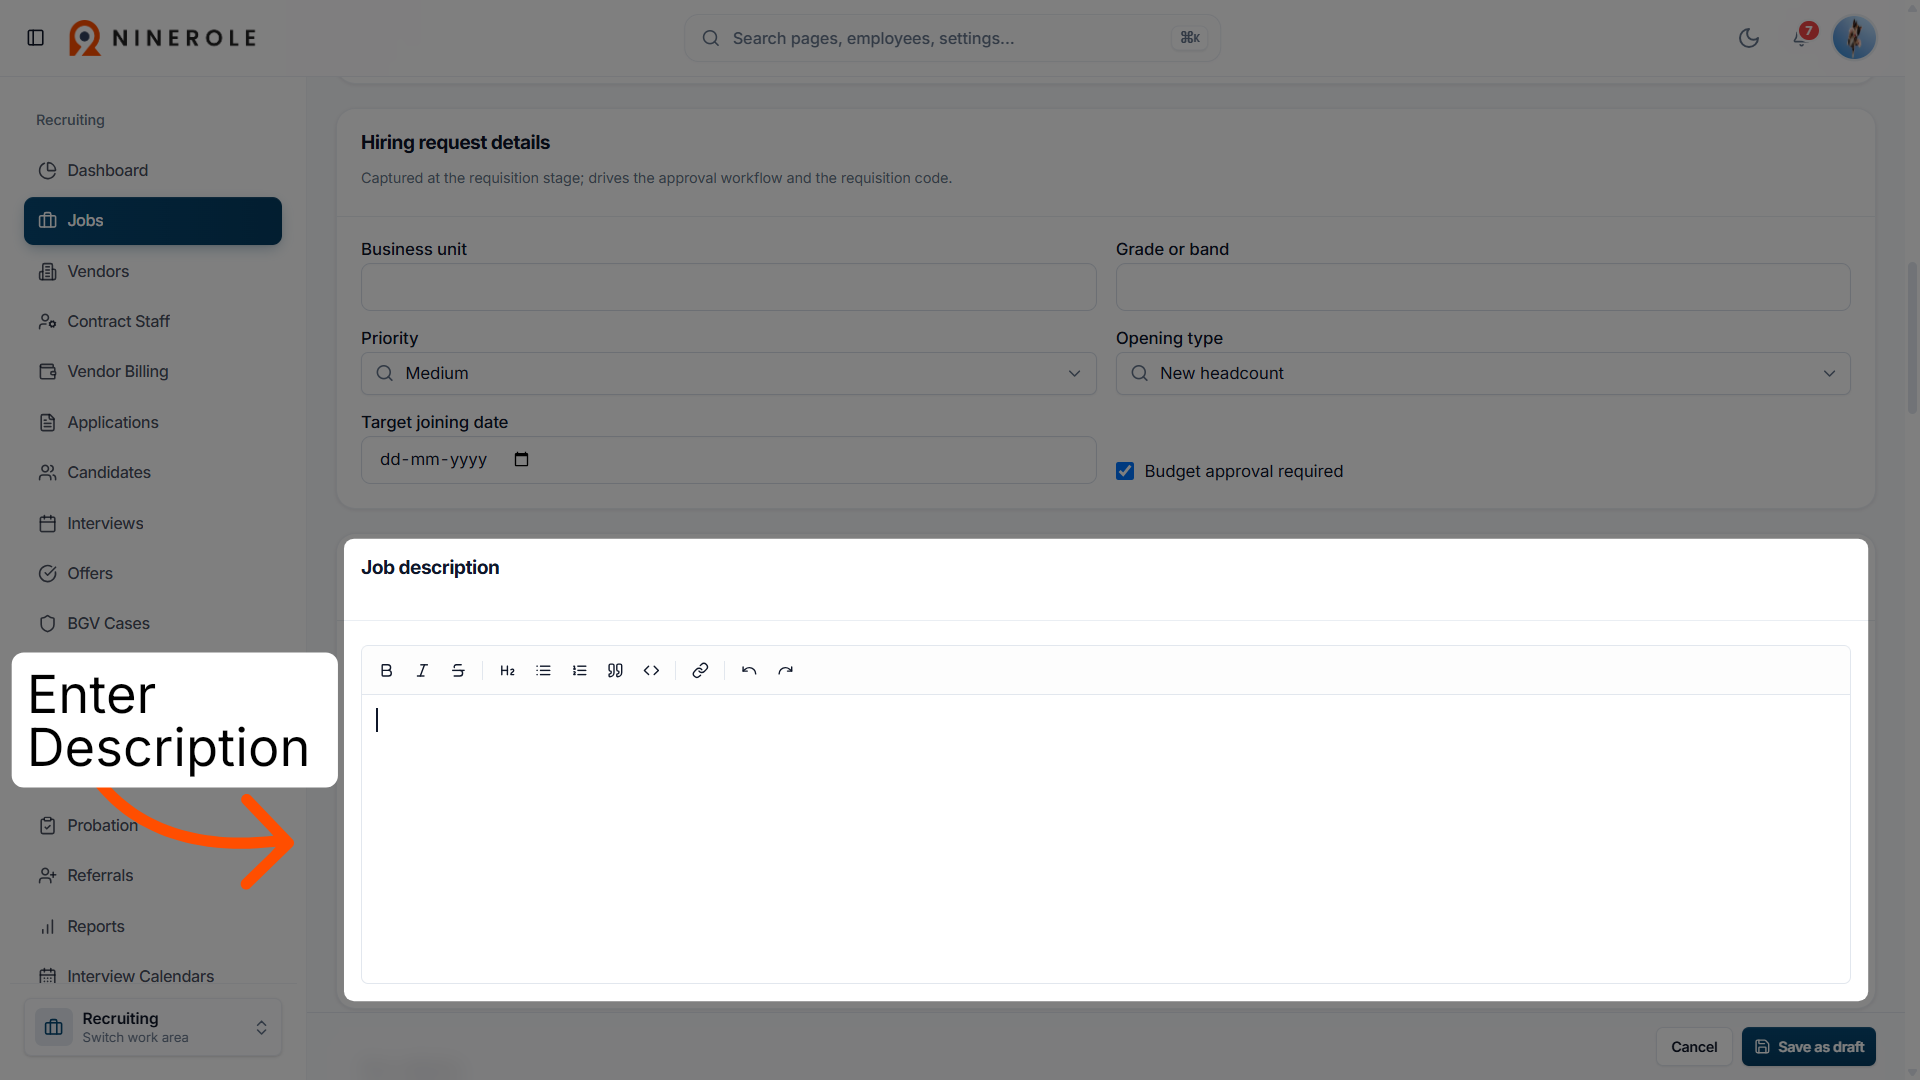
Task: Insert H2 heading in editor
Action: [507, 671]
